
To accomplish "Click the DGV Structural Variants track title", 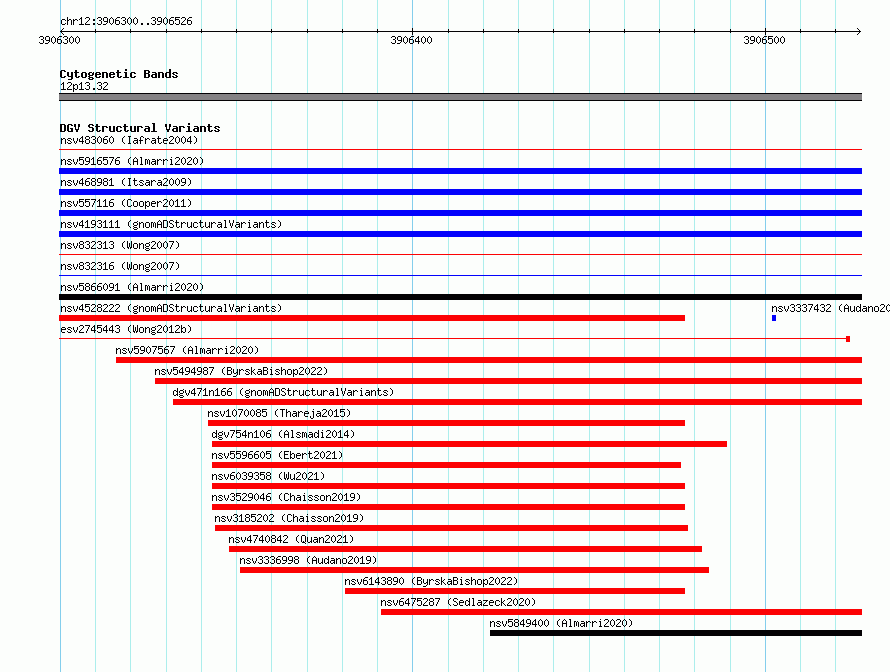I will [140, 128].
